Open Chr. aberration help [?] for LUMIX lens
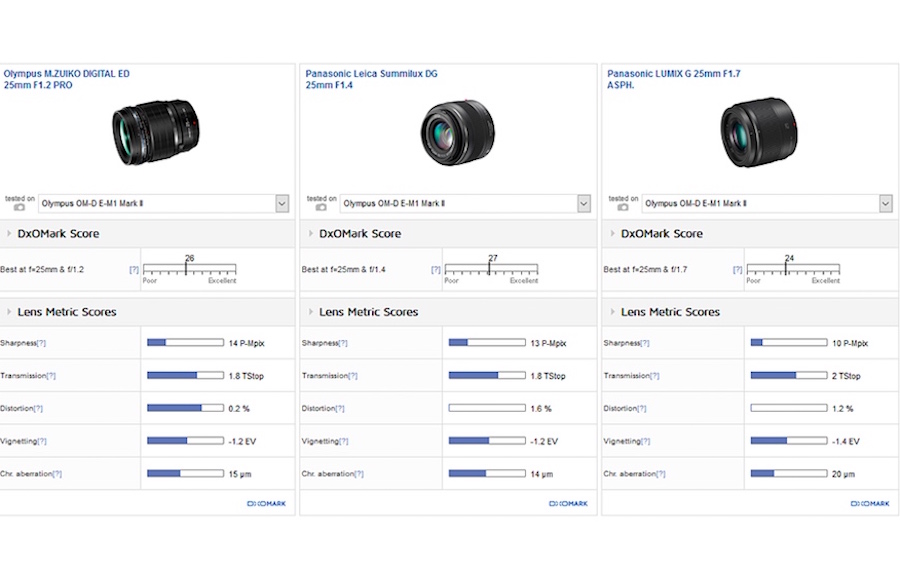This screenshot has height=572, width=900. click(661, 474)
